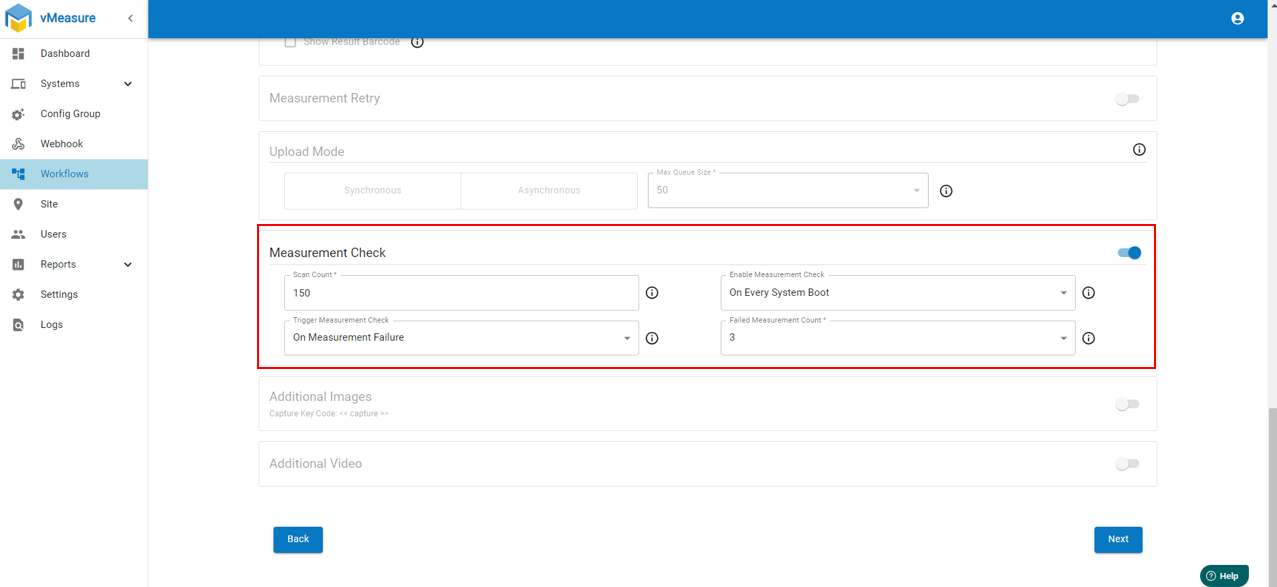Screen dimensions: 1277x587
Task: Click the info icon beside Scan Count
Action: [652, 293]
